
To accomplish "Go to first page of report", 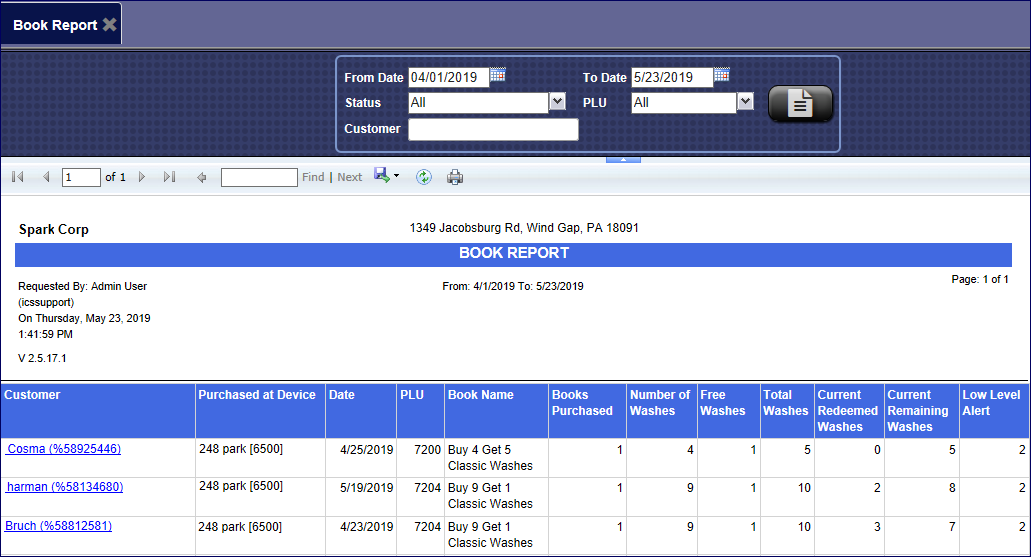I will click(18, 177).
